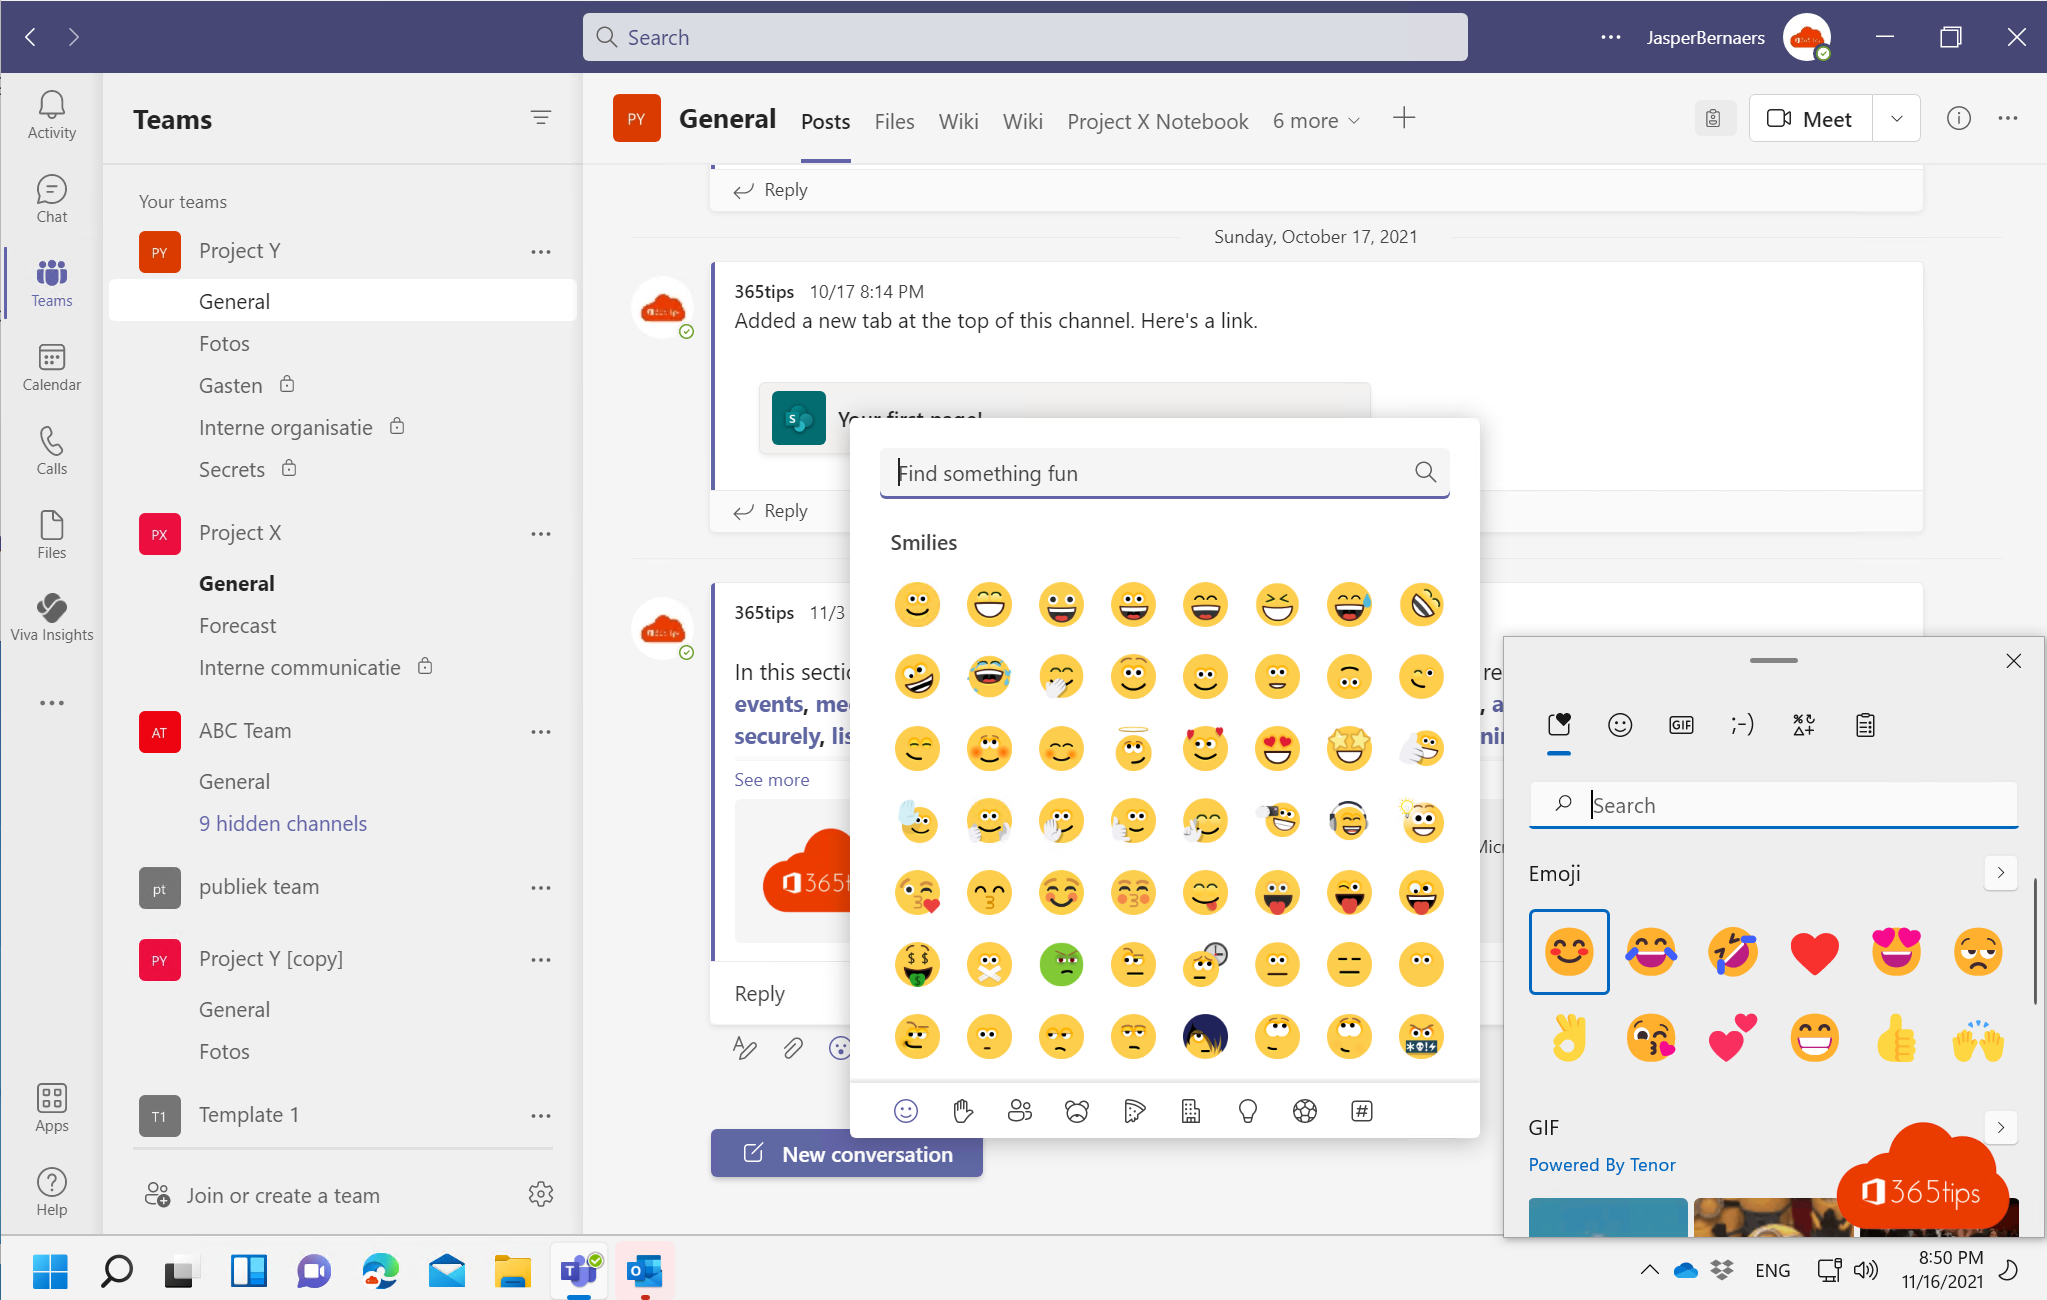This screenshot has height=1300, width=2047.
Task: Pick the money-mouth face emoji
Action: 917,965
